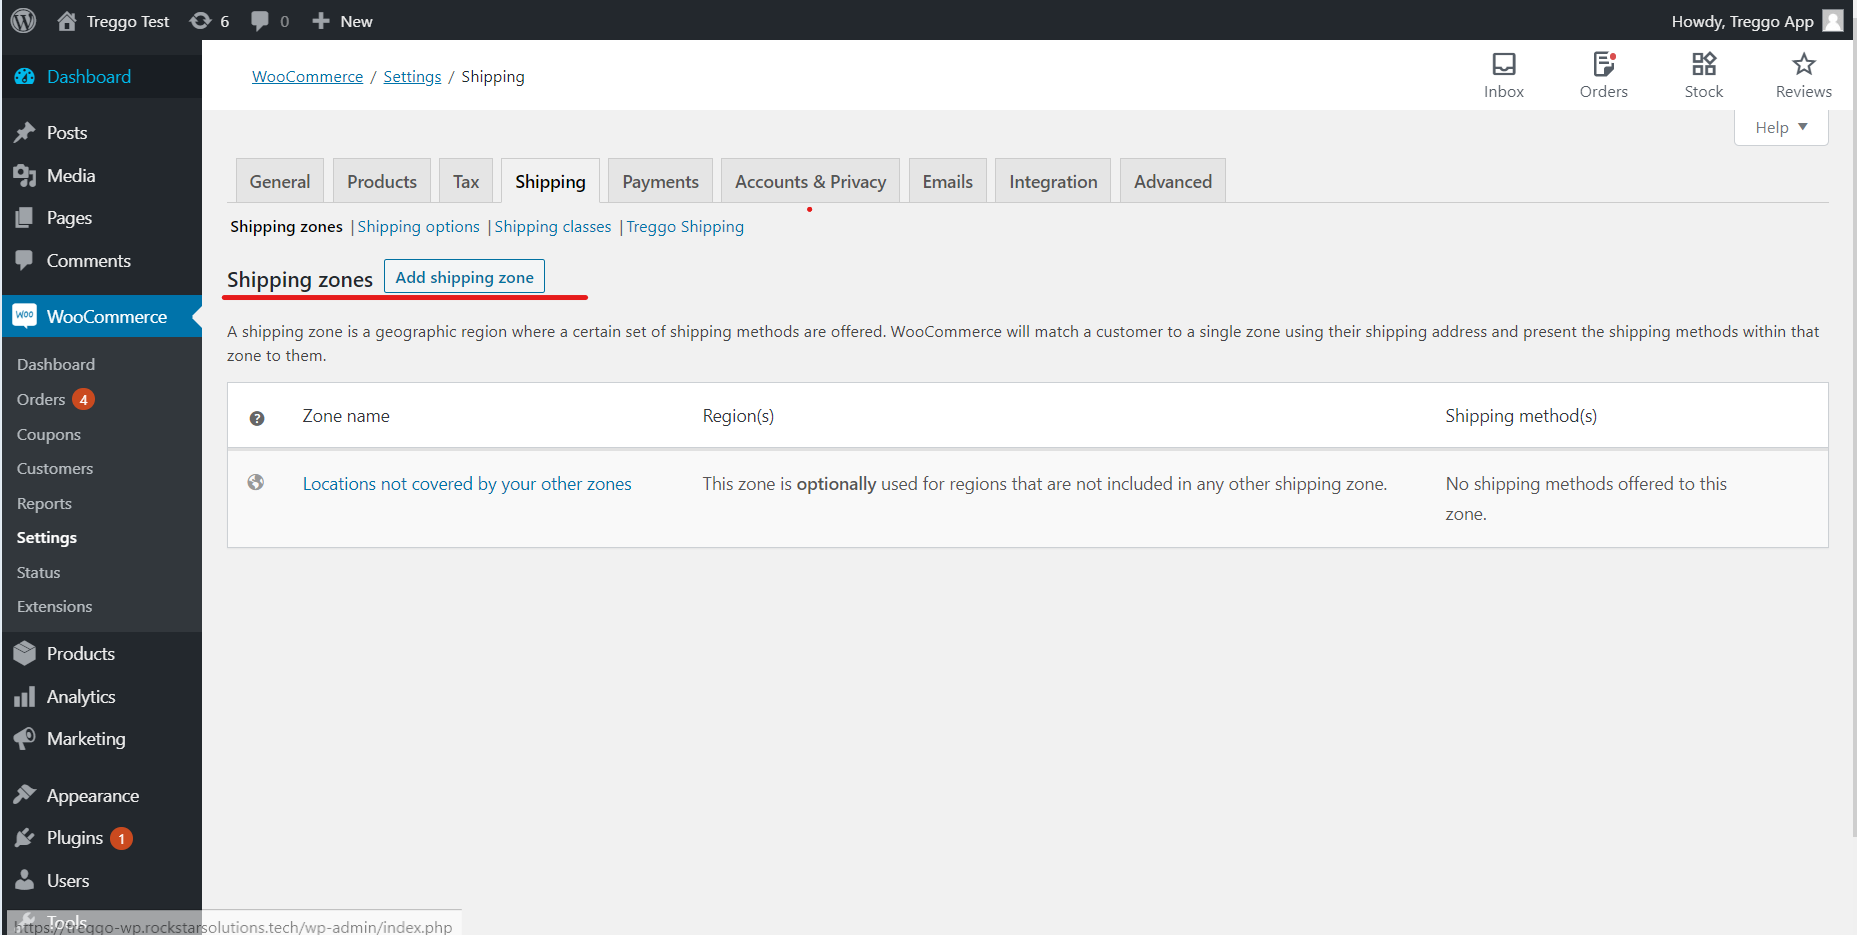Add New content from admin bar

point(342,21)
